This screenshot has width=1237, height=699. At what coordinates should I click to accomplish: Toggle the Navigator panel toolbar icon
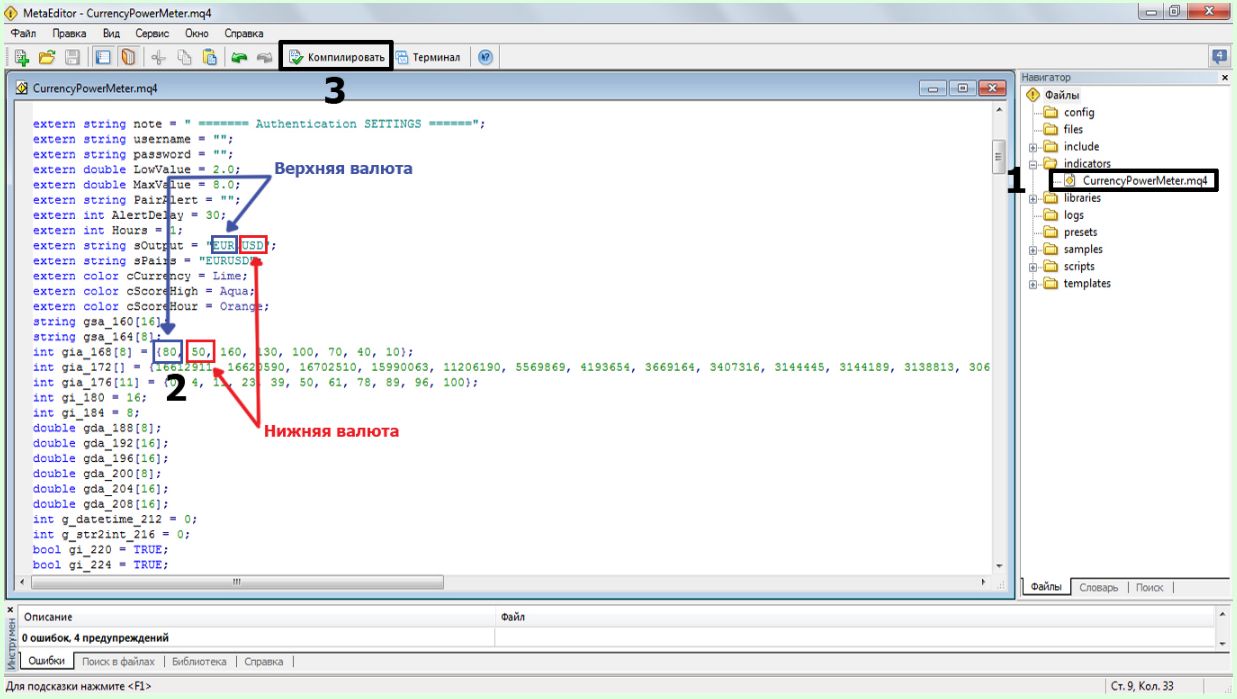click(x=103, y=57)
